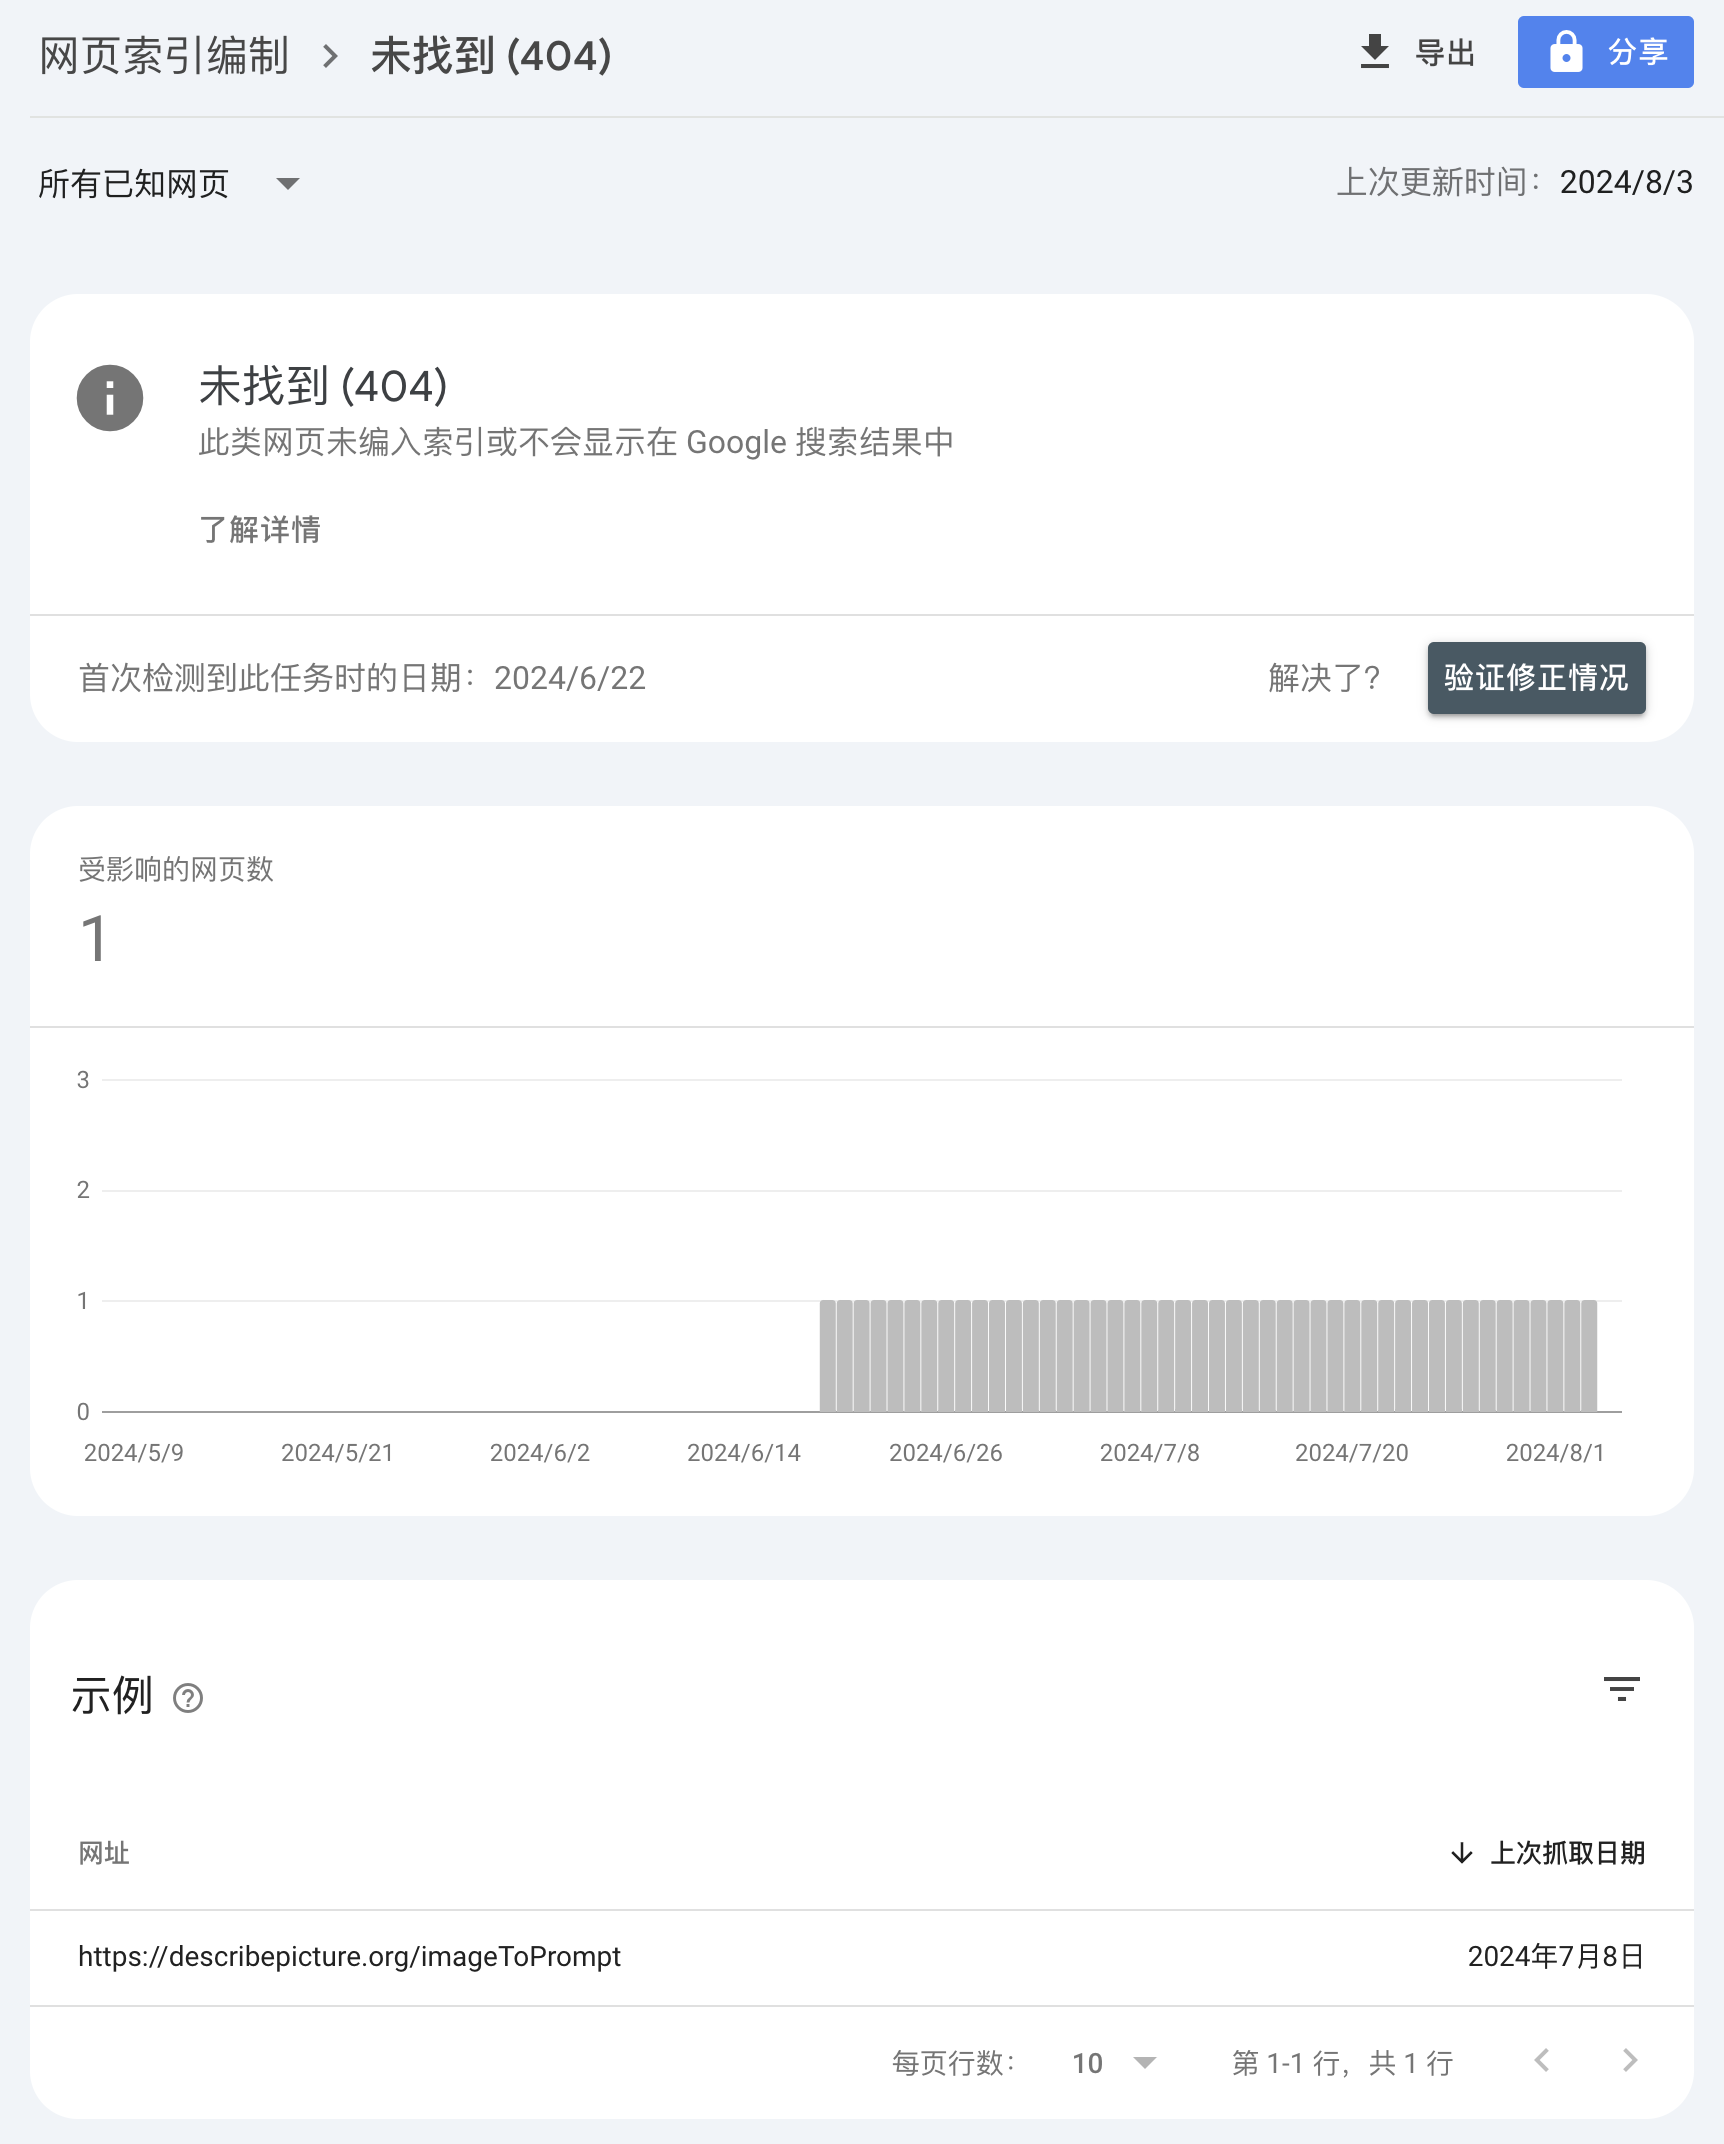Click the breadcrumb chevron separator
1724x2144 pixels.
pos(331,56)
